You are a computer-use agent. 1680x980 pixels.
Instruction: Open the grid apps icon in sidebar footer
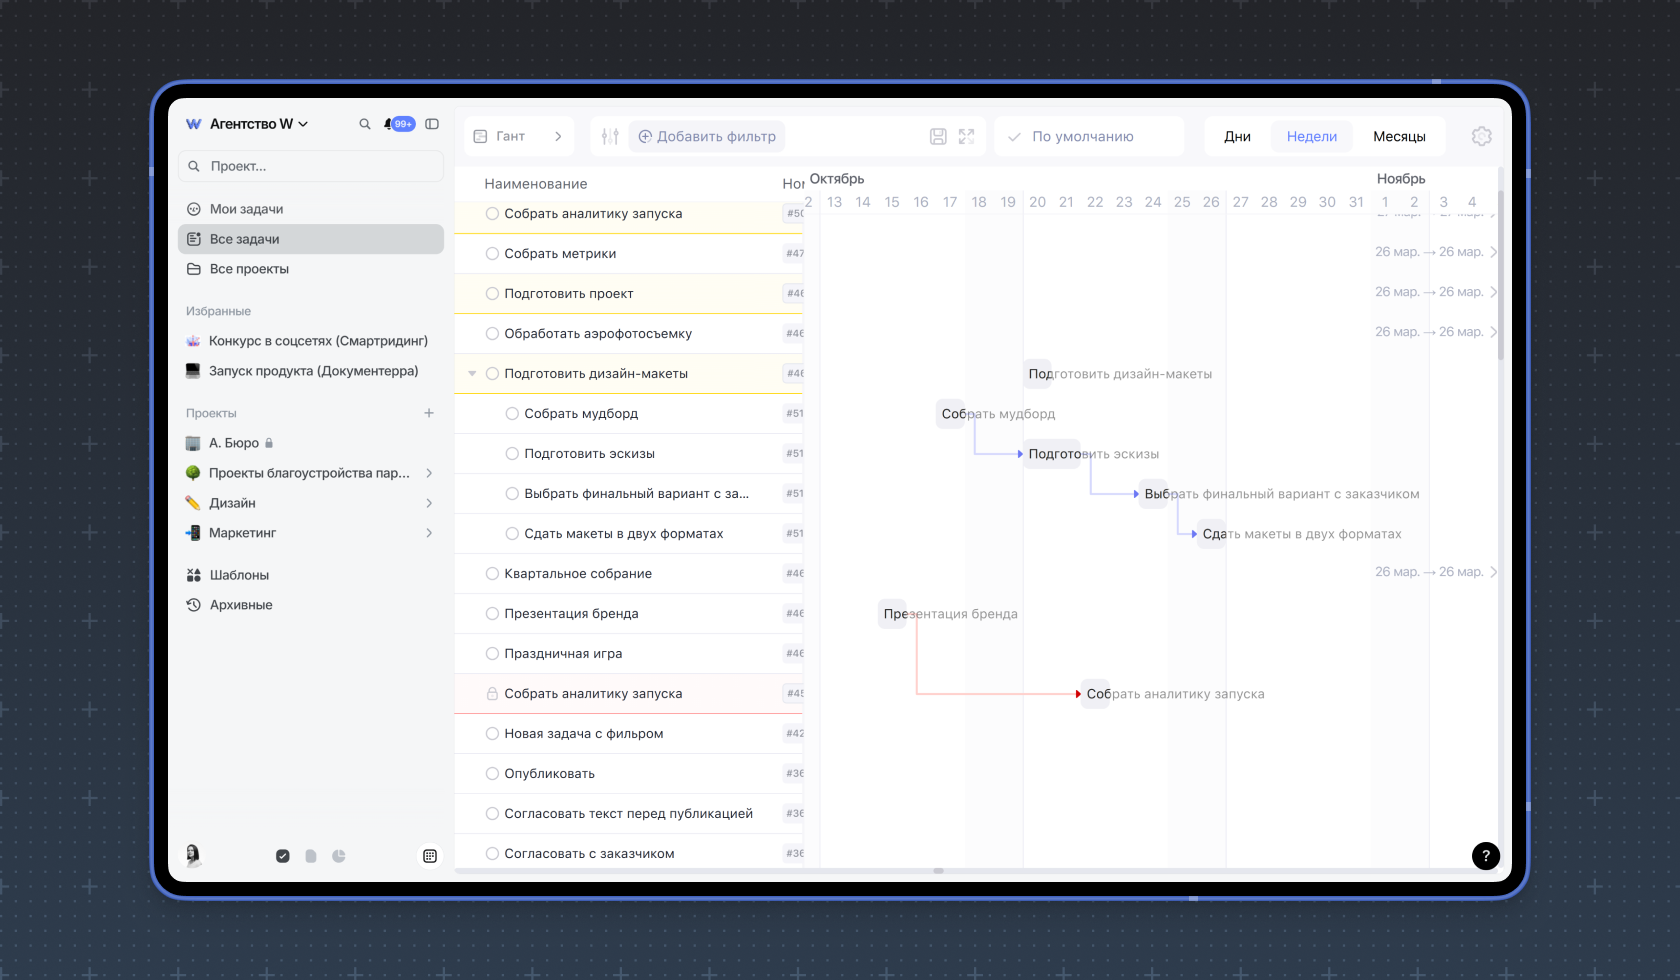[x=430, y=856]
